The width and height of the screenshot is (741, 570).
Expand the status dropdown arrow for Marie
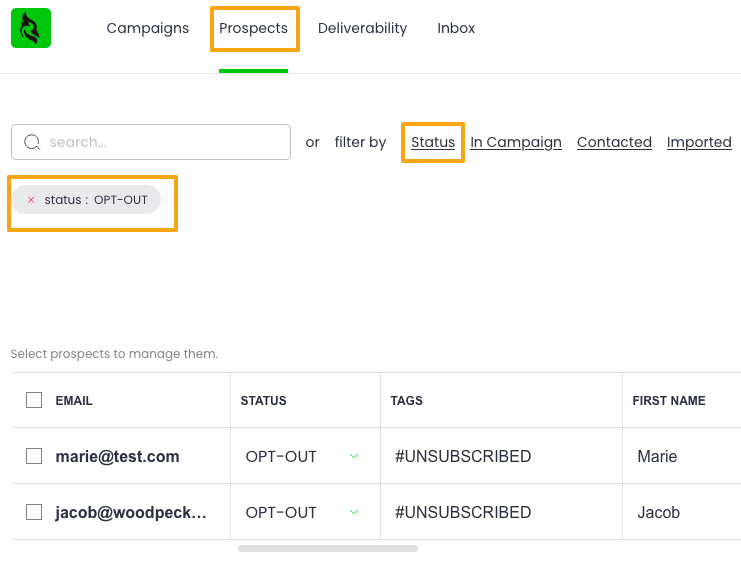tap(353, 456)
